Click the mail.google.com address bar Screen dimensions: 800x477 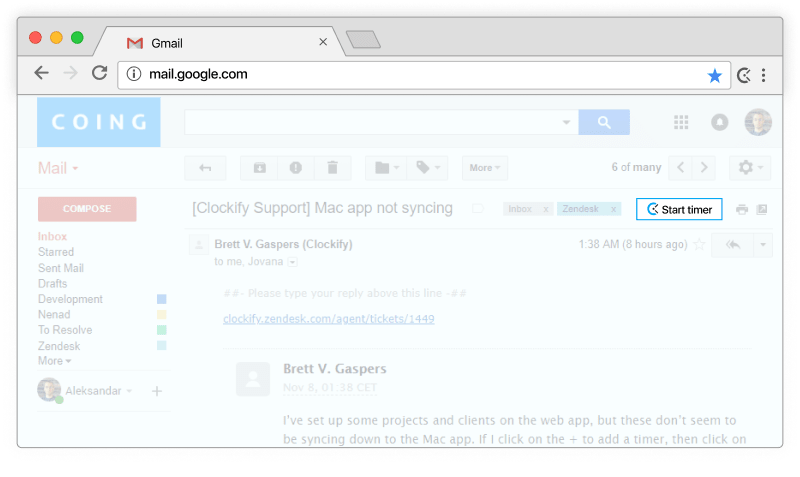point(423,75)
